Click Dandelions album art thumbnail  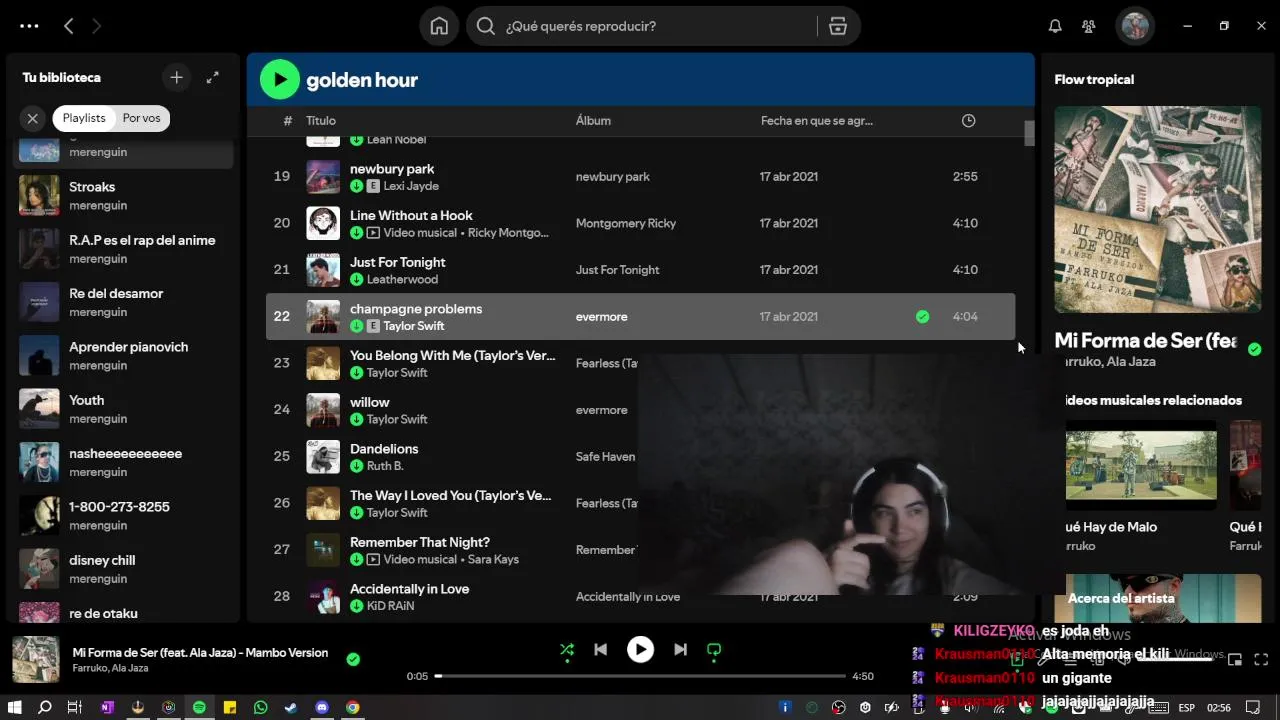[x=323, y=456]
